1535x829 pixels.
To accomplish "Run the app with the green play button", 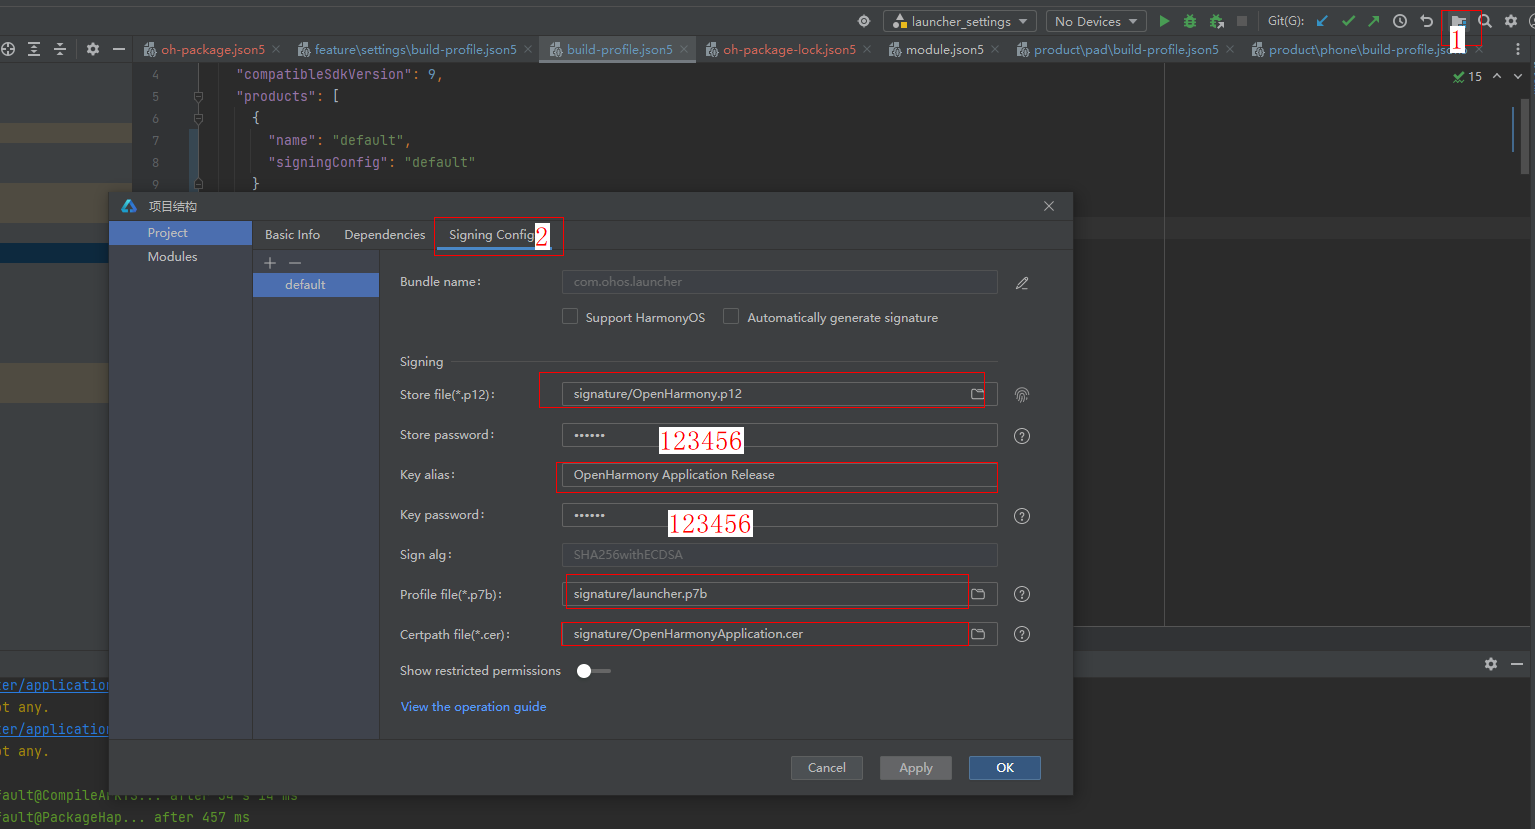I will [x=1164, y=21].
